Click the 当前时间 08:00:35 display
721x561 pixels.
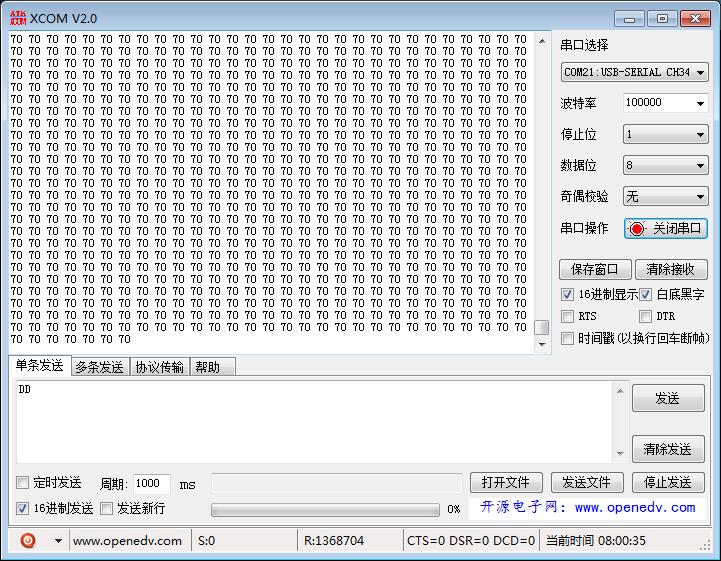coord(596,541)
